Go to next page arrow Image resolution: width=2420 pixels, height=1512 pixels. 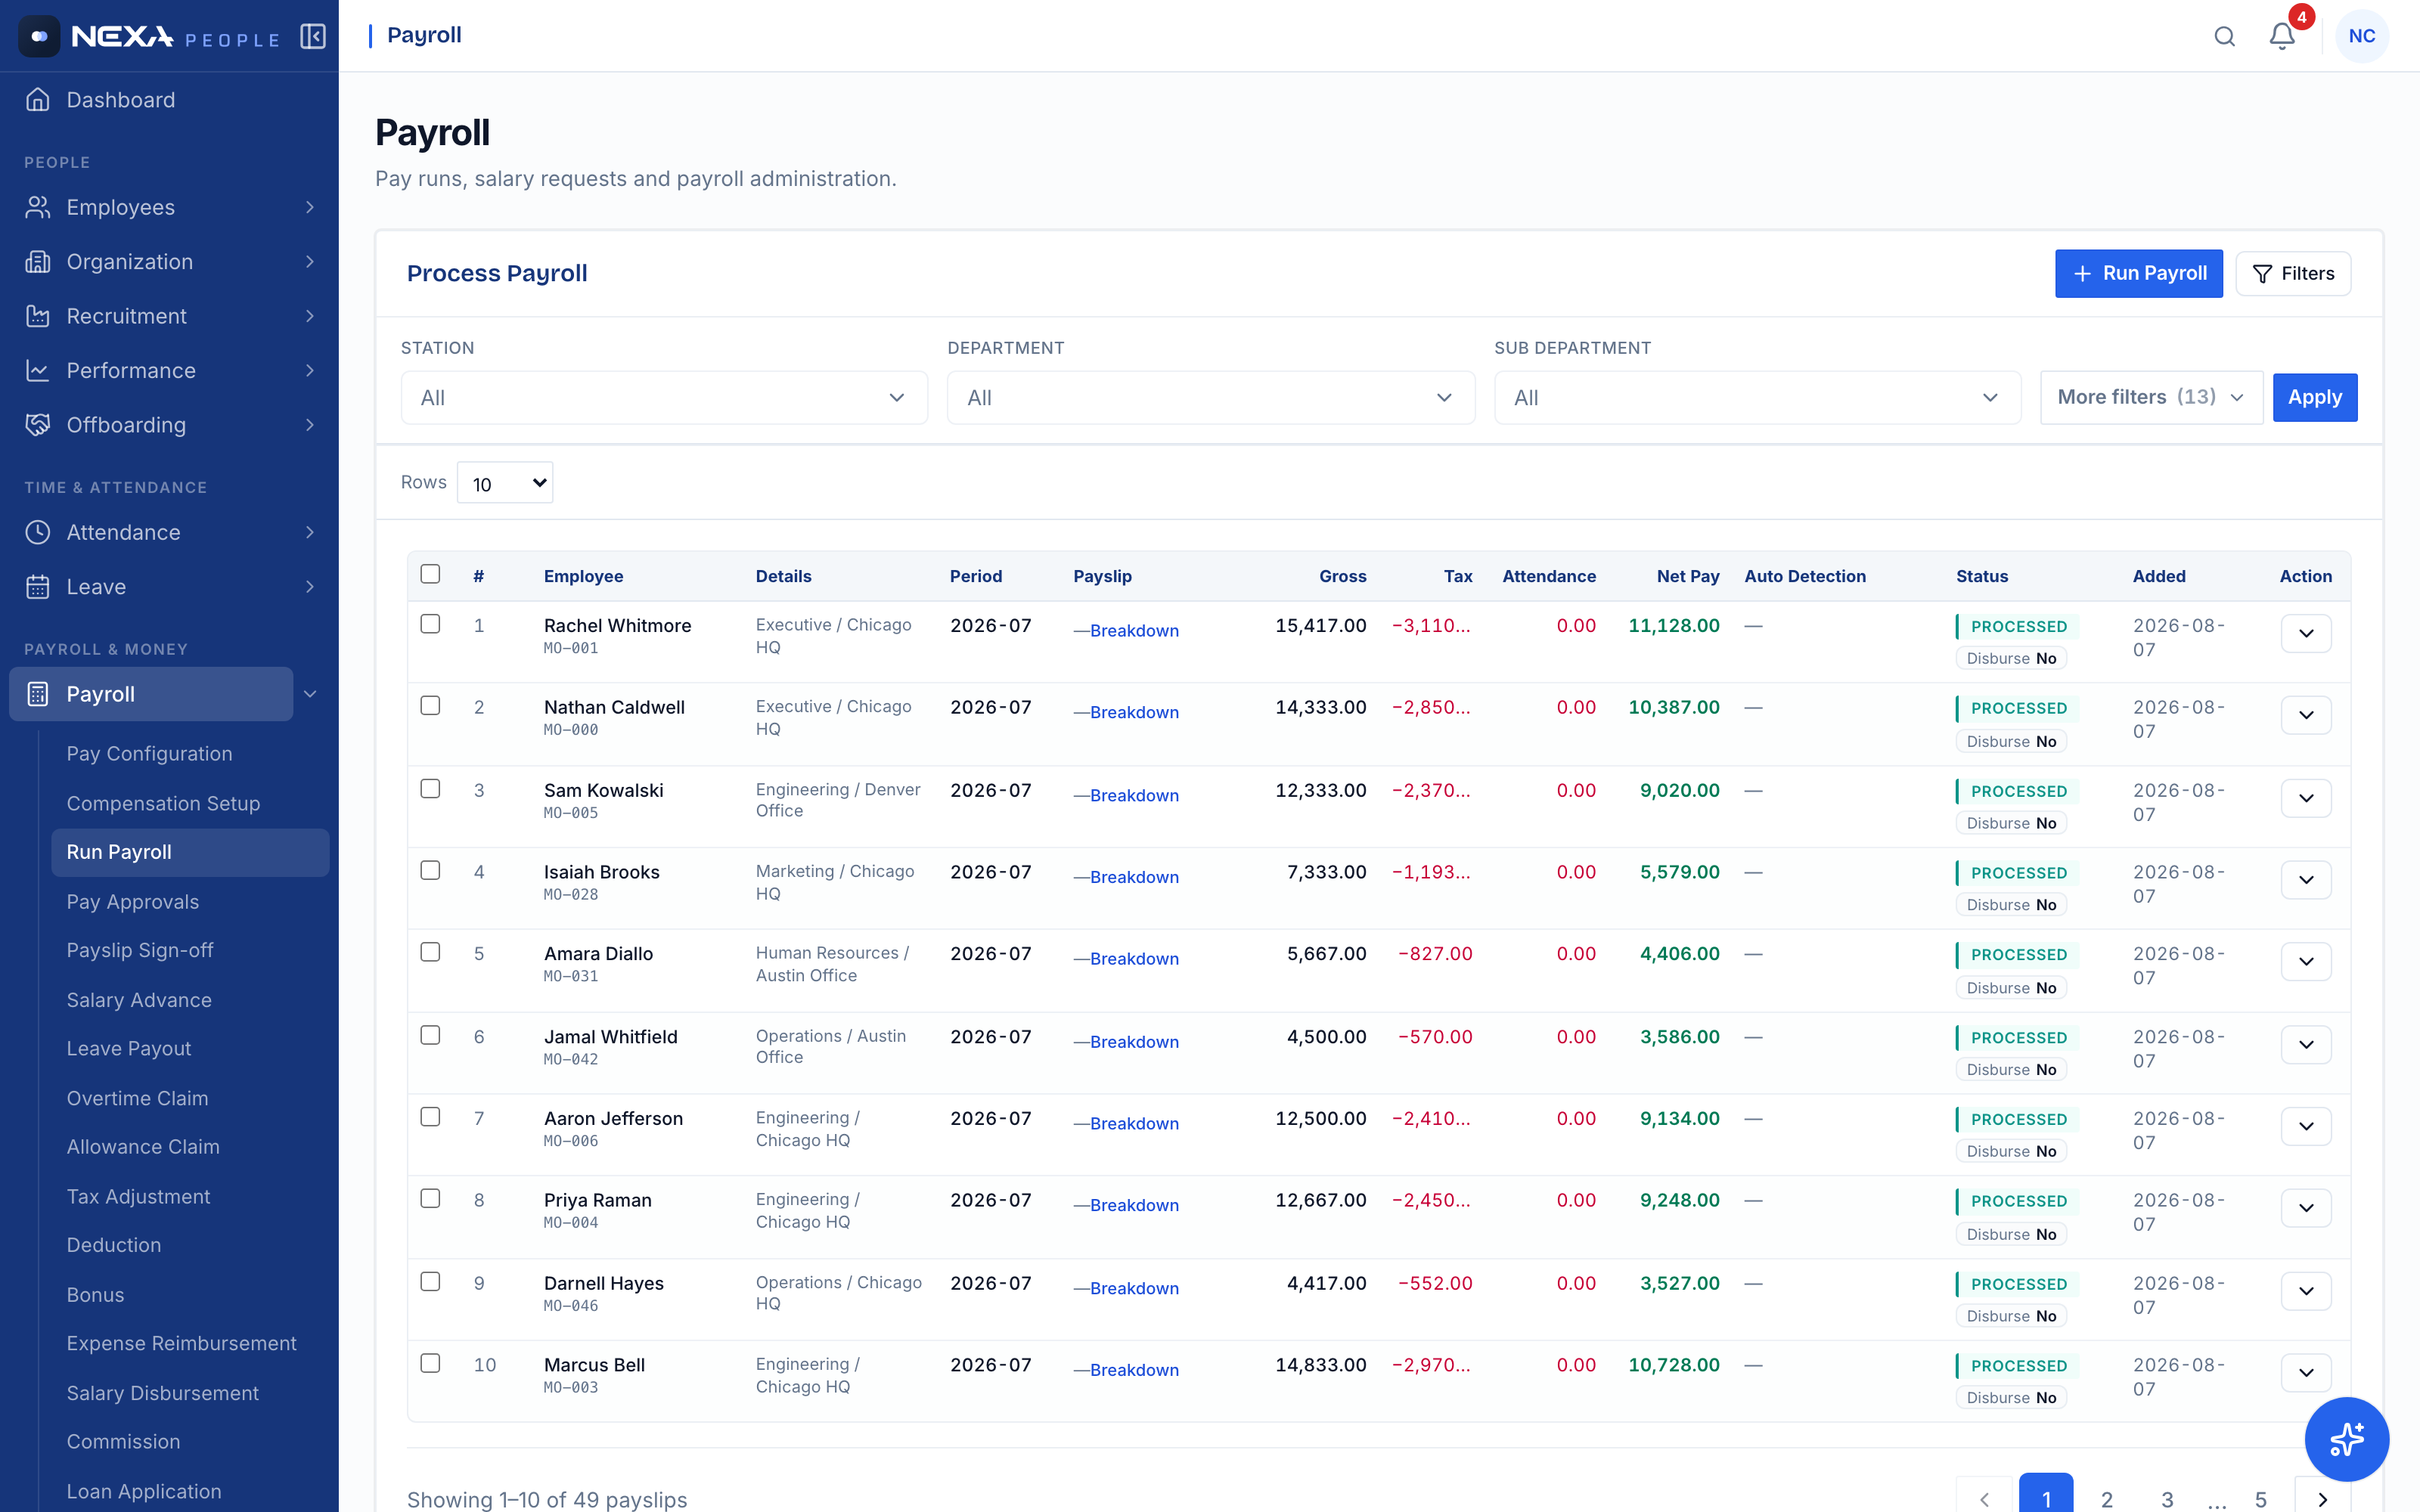point(2322,1499)
